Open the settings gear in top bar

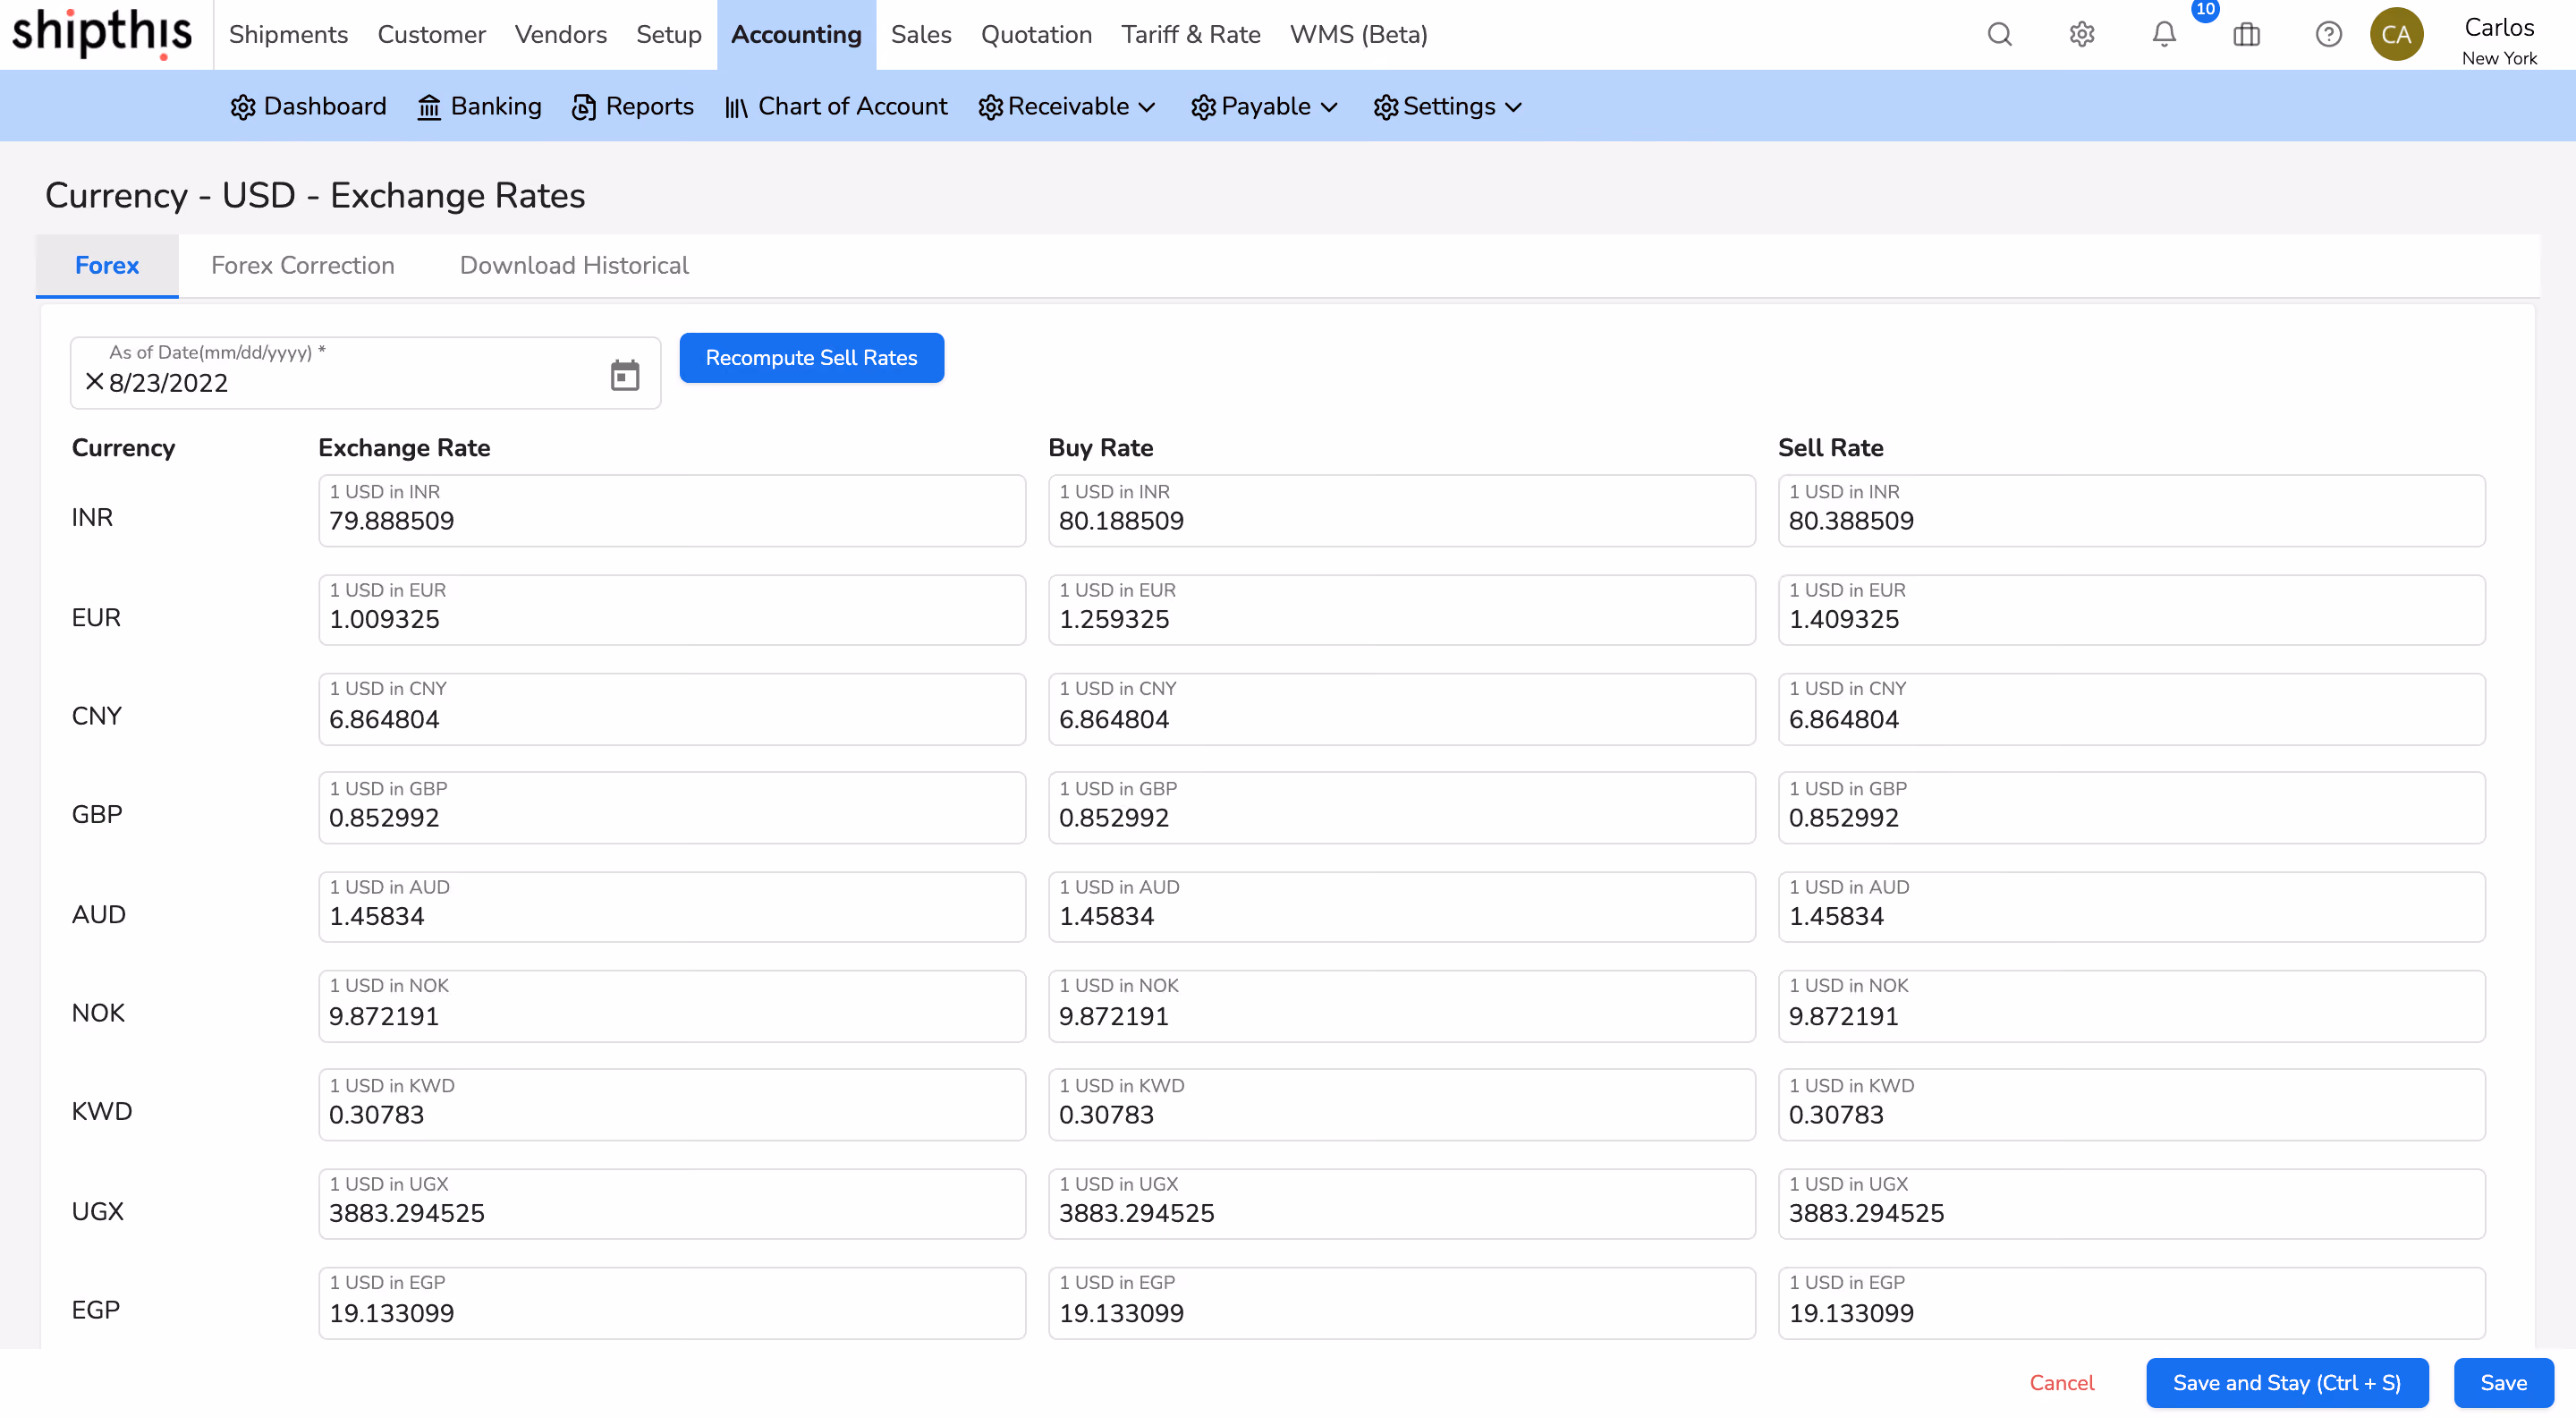[x=2082, y=34]
